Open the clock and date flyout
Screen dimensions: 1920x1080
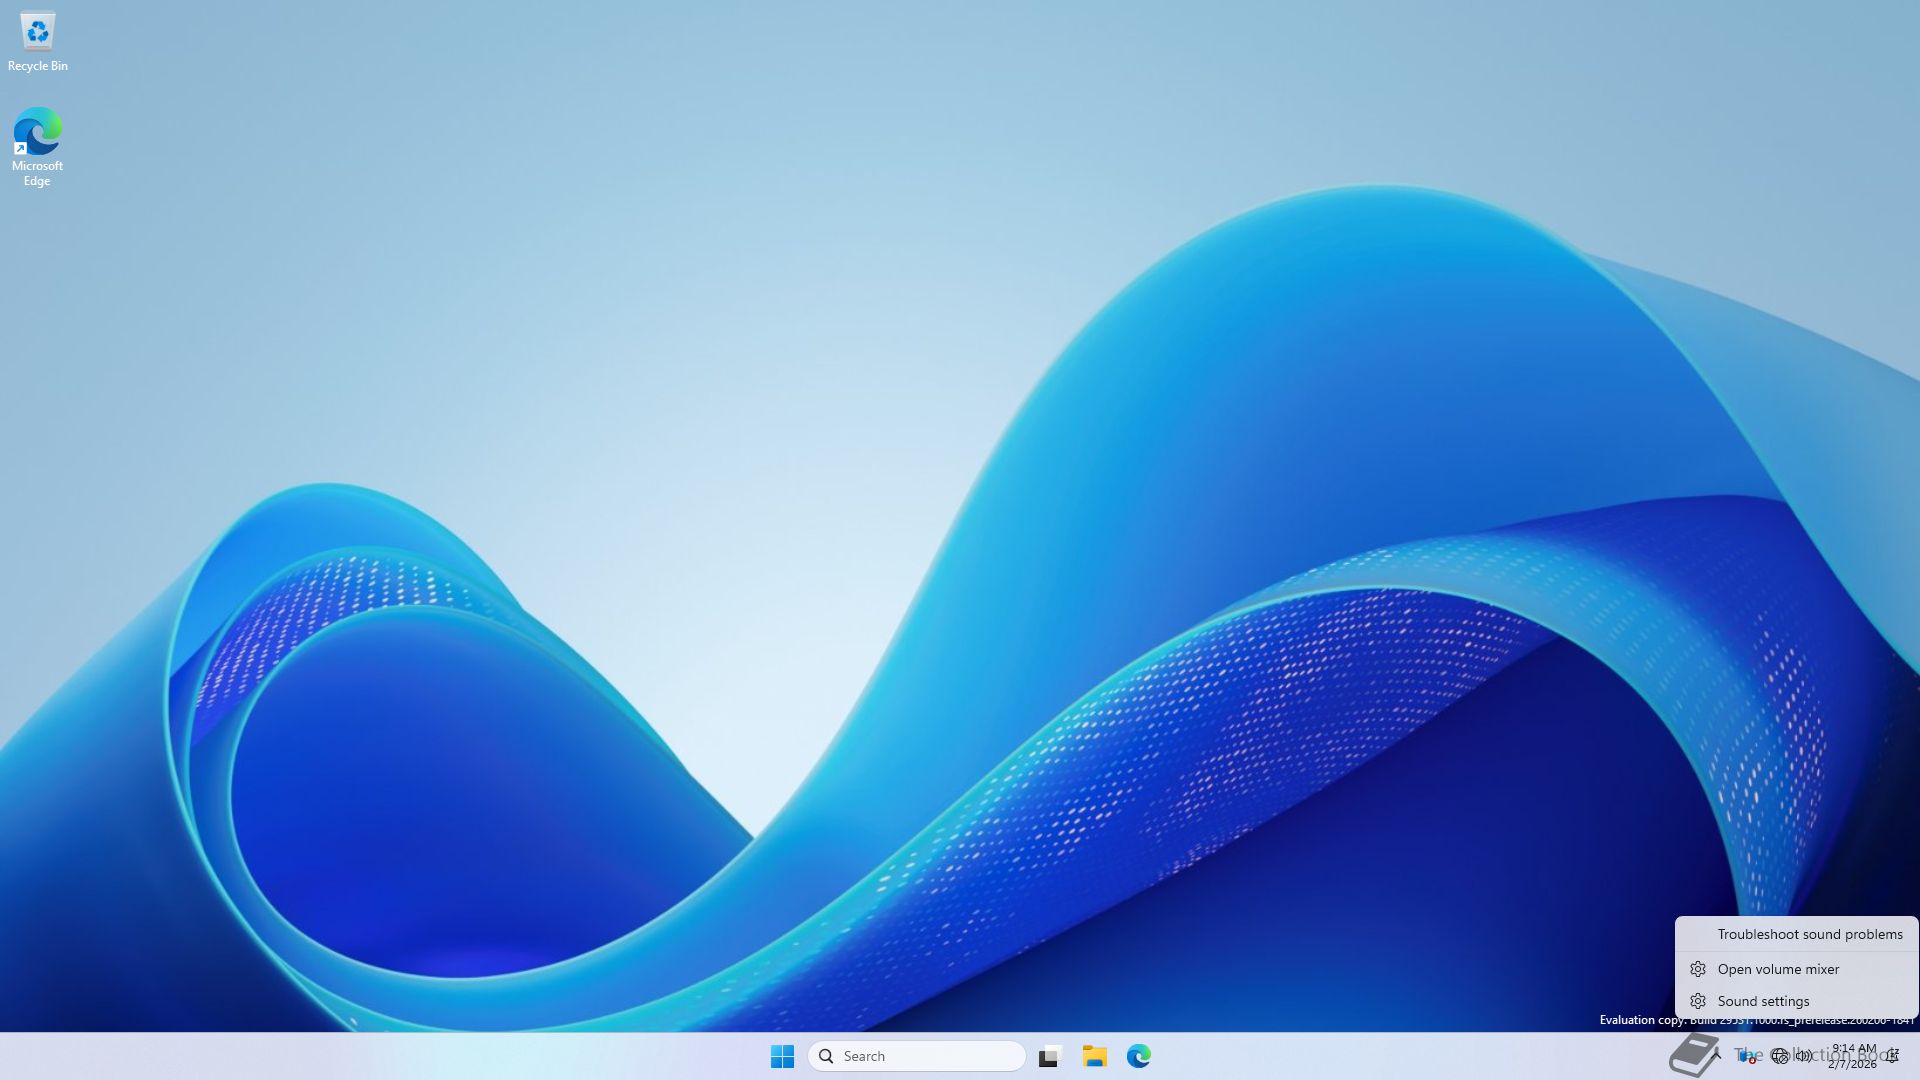[x=1853, y=1056]
